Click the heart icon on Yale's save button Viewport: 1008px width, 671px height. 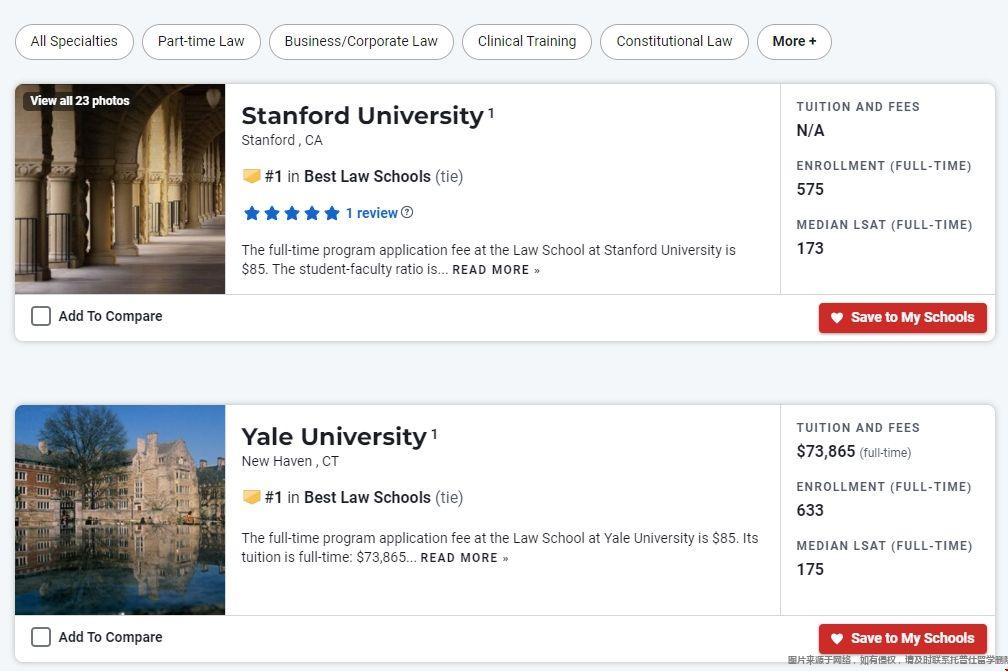pyautogui.click(x=836, y=638)
